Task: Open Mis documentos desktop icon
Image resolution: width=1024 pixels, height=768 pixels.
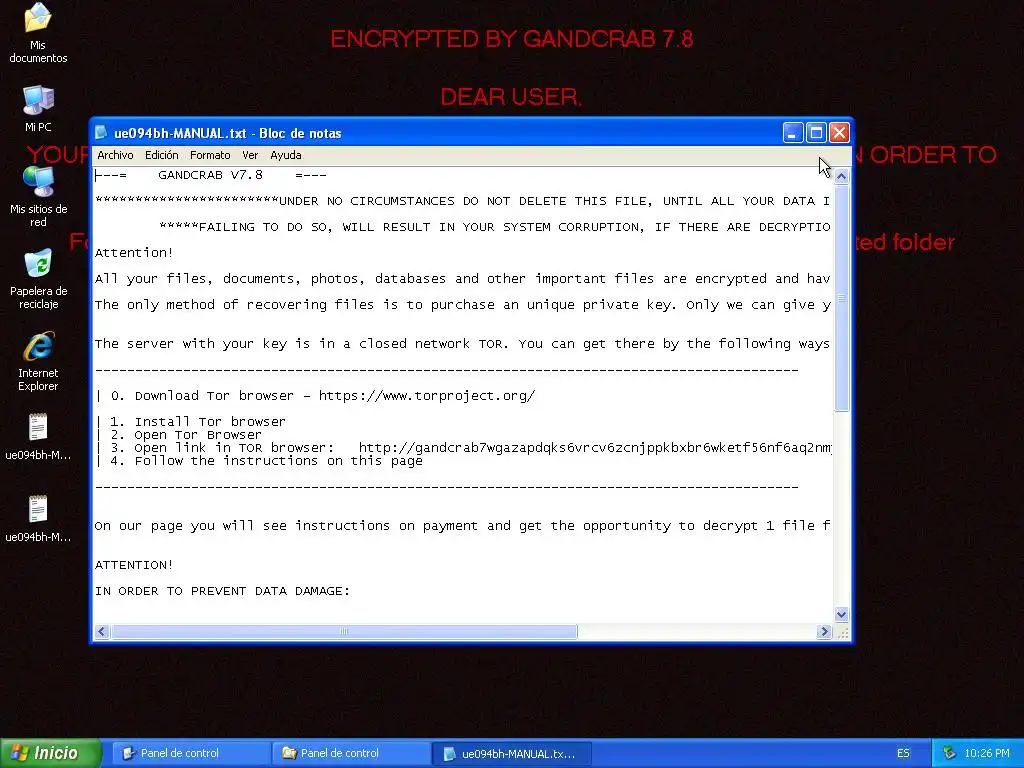Action: pos(38,33)
